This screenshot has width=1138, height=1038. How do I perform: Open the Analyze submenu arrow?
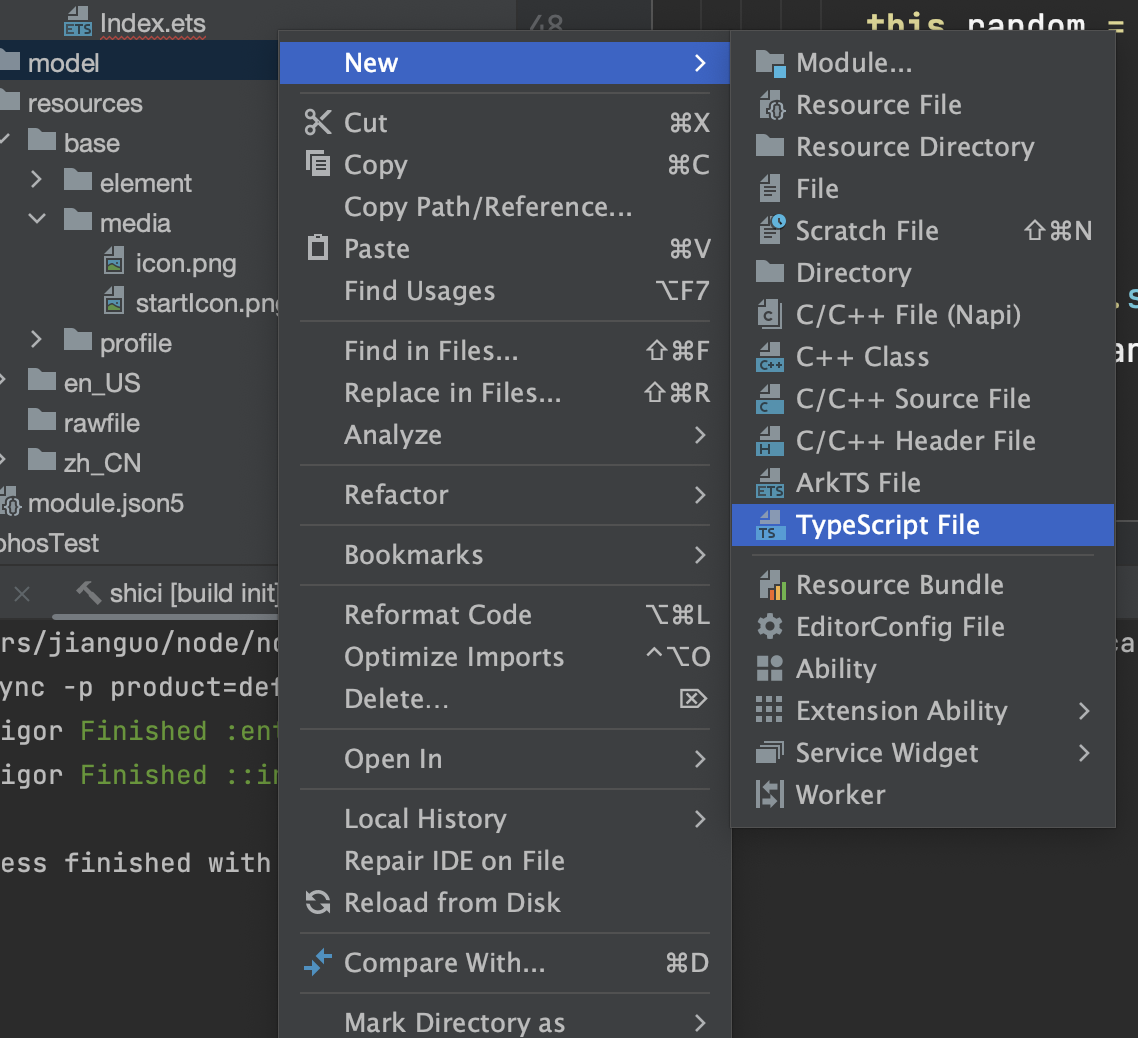[700, 435]
